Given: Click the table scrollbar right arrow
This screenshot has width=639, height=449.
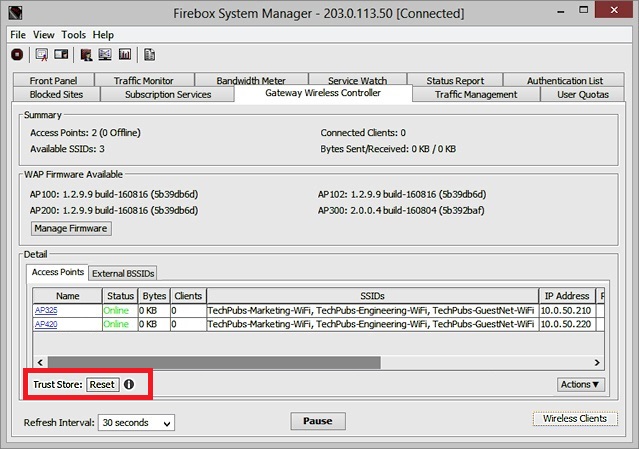Looking at the screenshot, I should [597, 363].
